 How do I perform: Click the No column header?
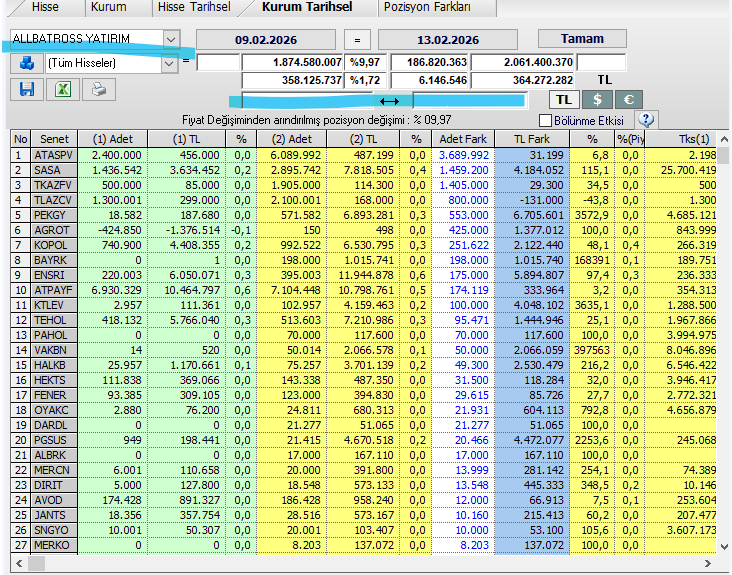click(x=21, y=139)
